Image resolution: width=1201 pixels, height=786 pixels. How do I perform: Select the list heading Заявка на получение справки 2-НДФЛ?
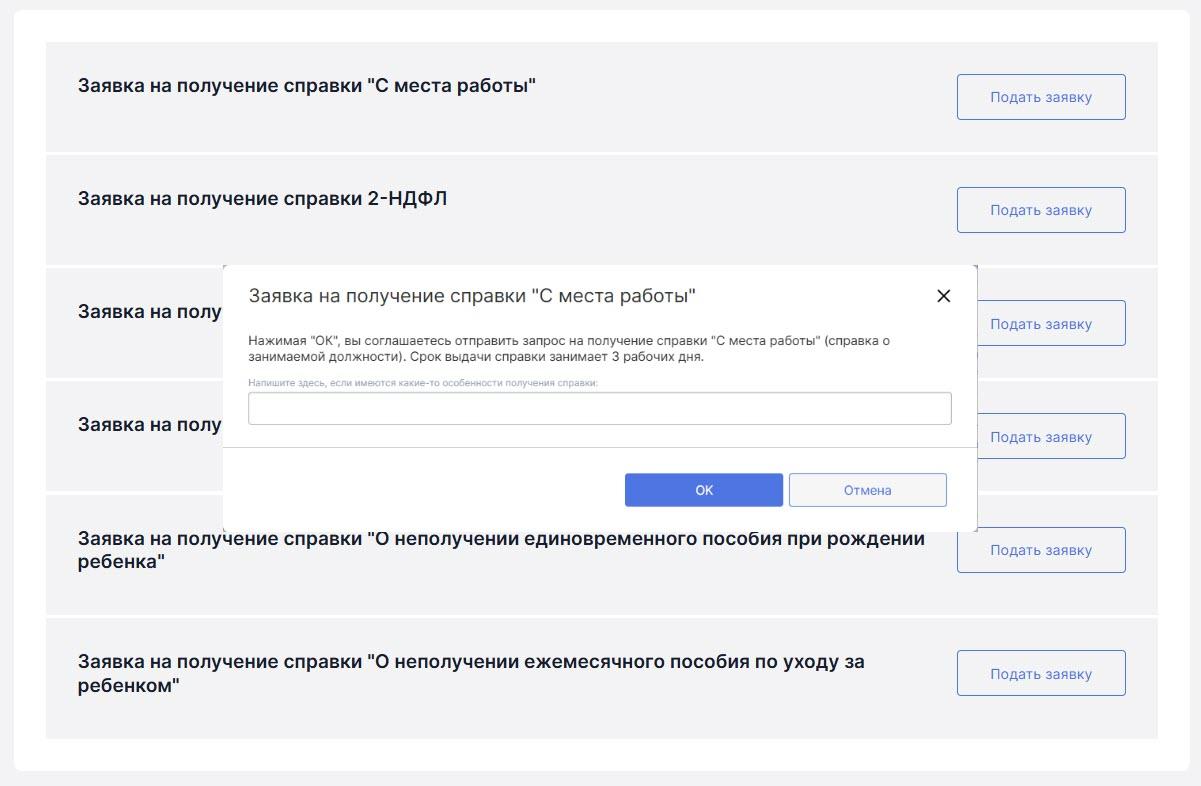(x=262, y=199)
